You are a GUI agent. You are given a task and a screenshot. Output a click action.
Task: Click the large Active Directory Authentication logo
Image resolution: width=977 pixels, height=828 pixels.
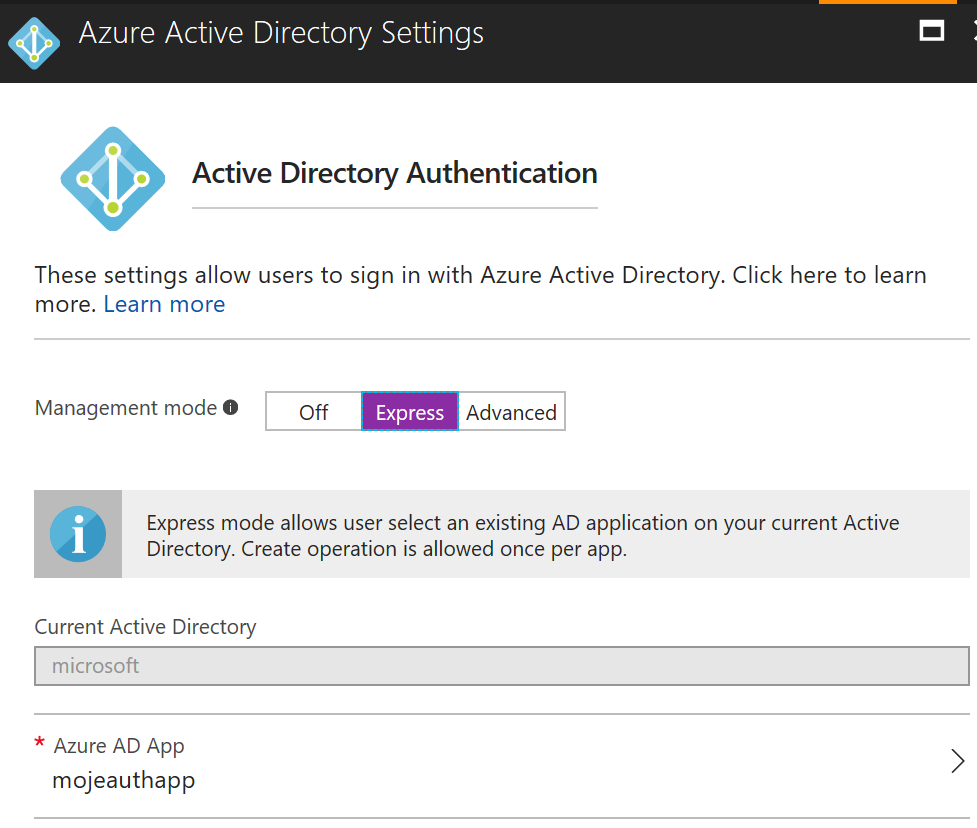pos(113,179)
